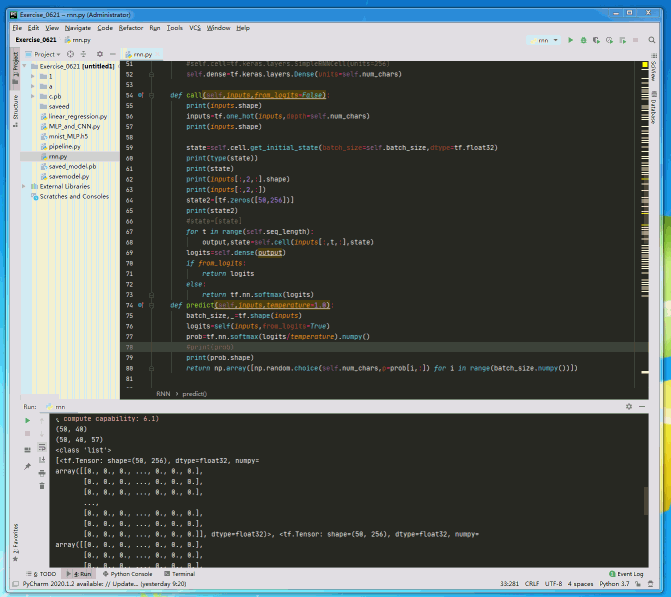Run the rnn configuration with the green play icon
671x597 pixels.
570,40
